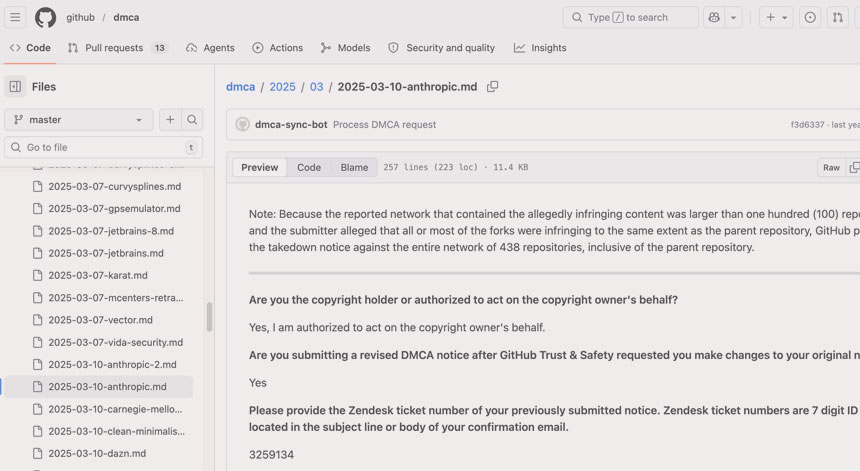
Task: Focus the Go to file field
Action: tap(103, 147)
